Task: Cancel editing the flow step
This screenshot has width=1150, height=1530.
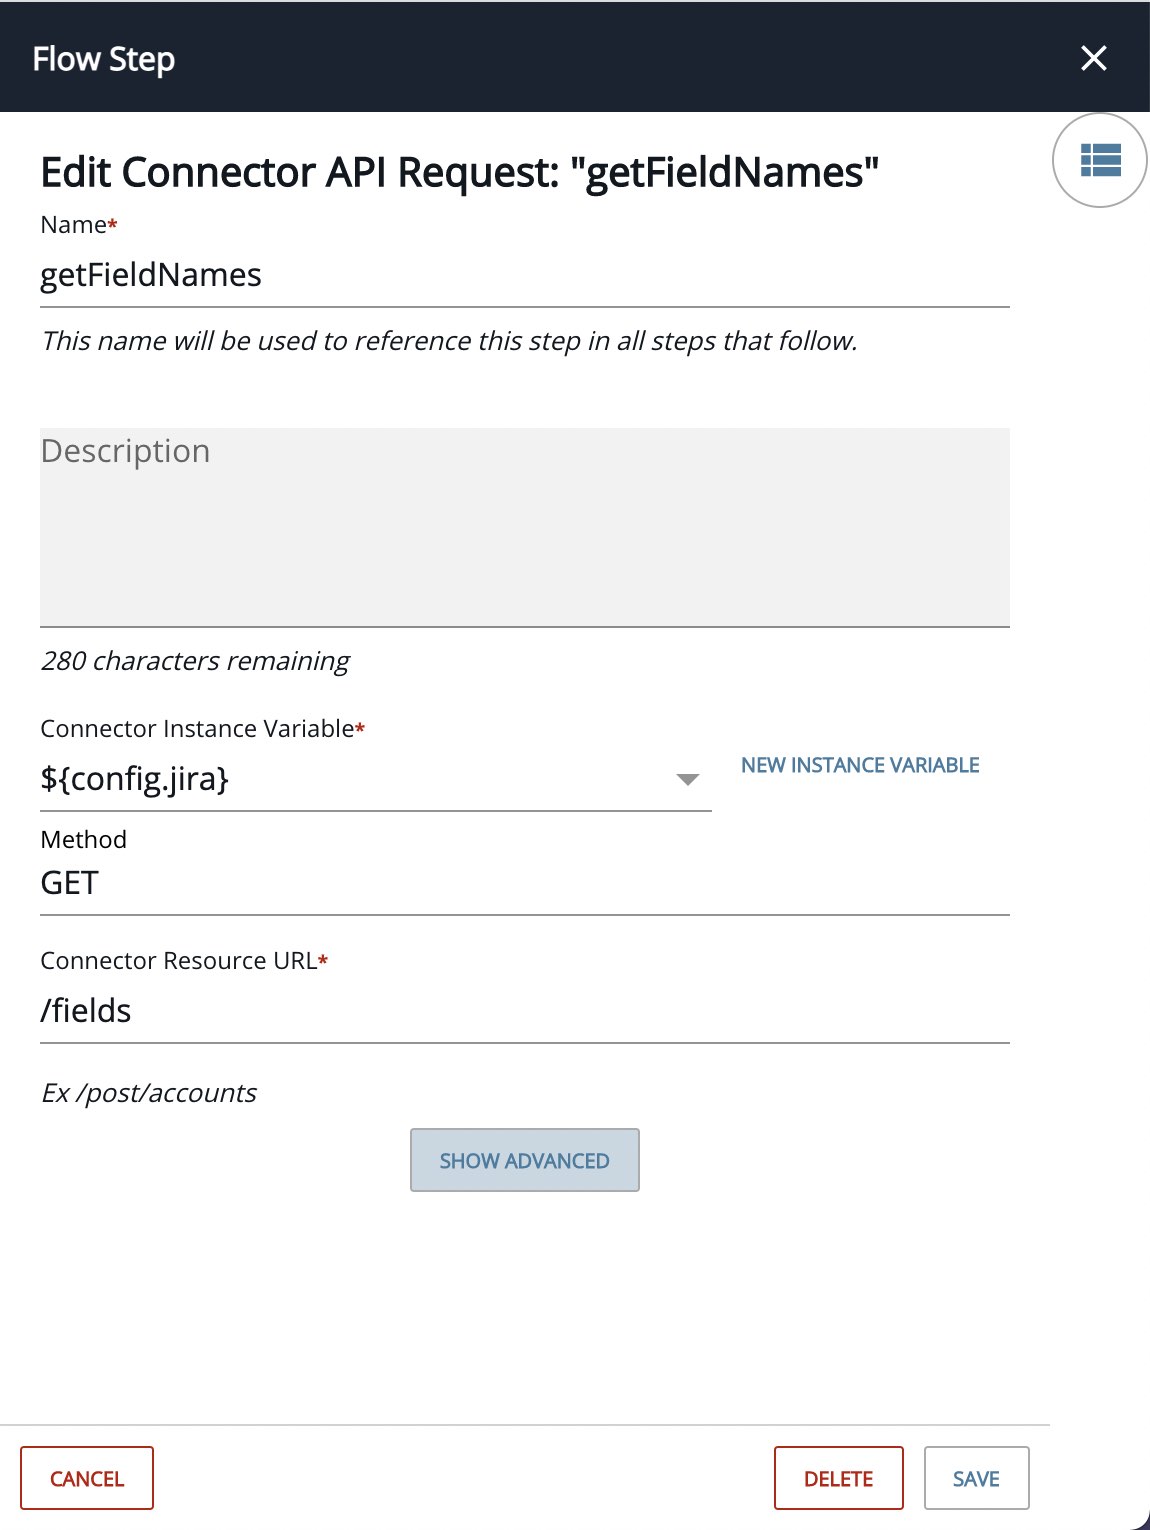Action: click(87, 1478)
